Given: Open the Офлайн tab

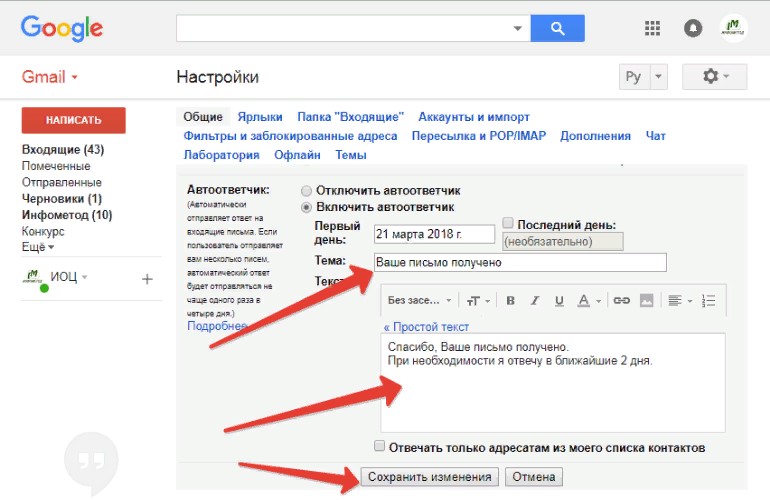Looking at the screenshot, I should tap(297, 155).
